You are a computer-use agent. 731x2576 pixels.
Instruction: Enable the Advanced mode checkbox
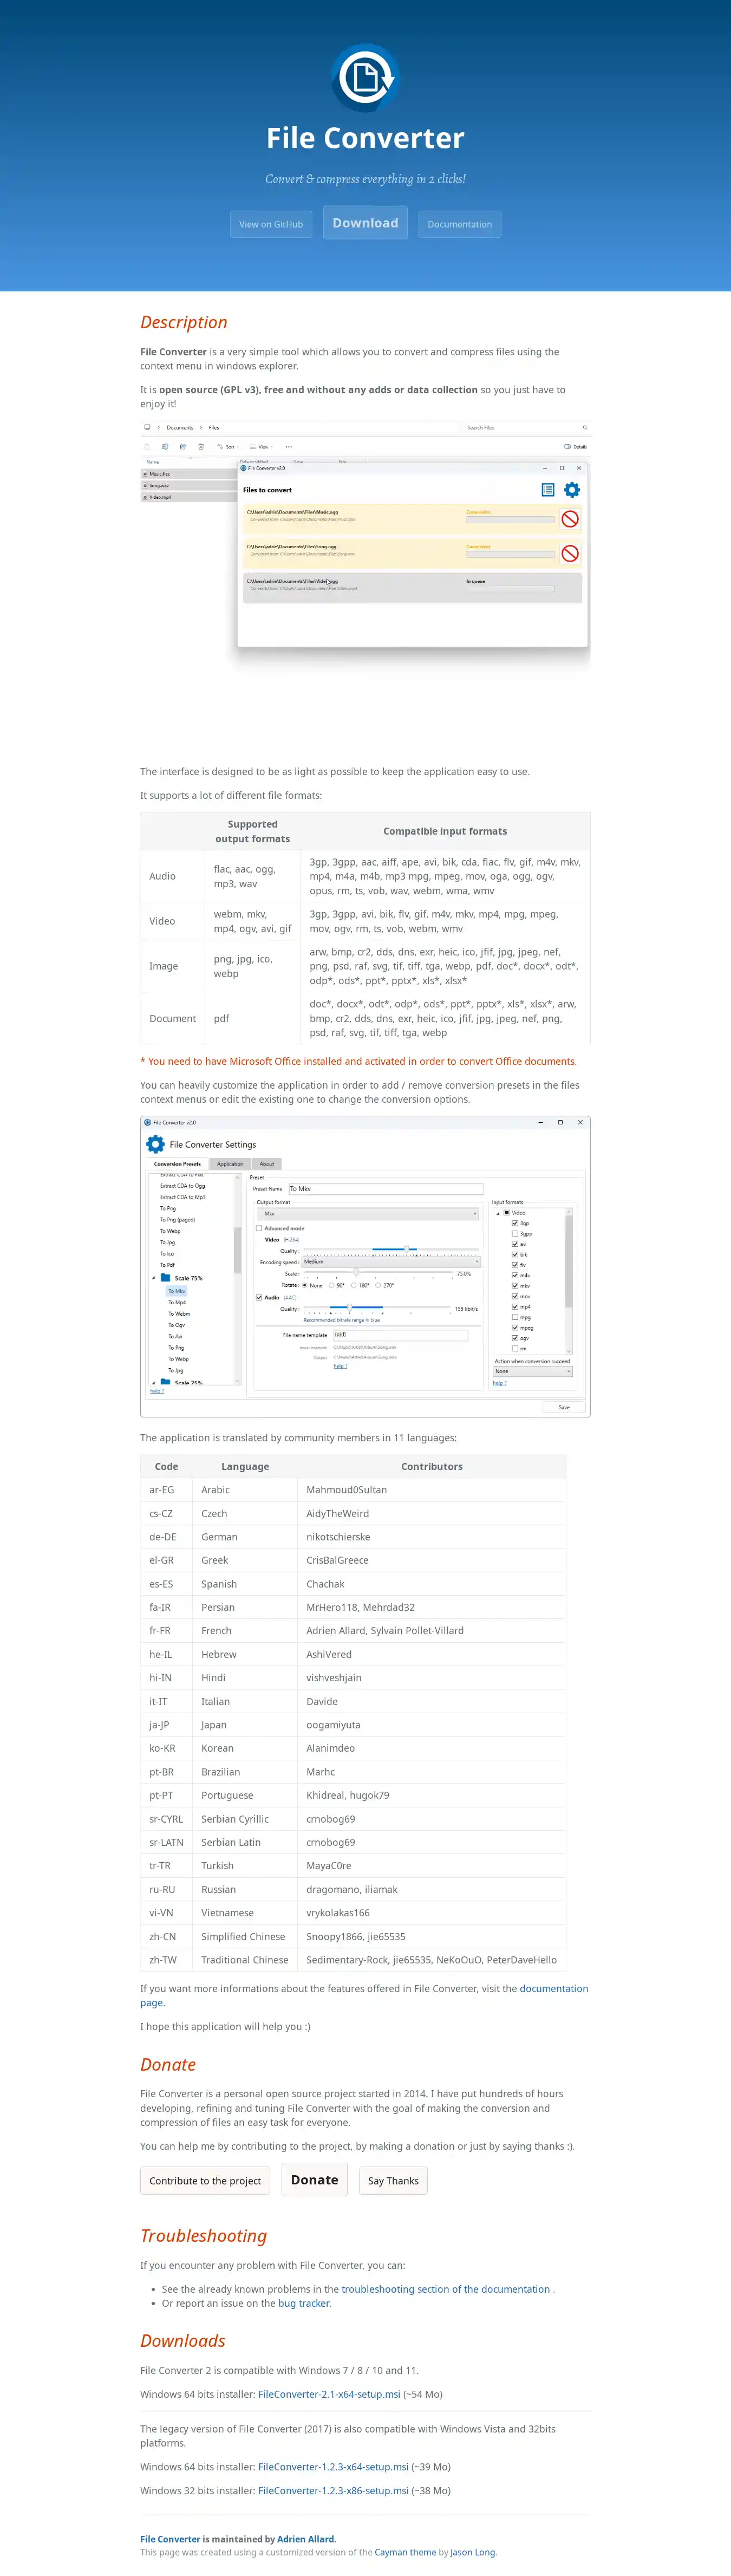coord(259,1228)
